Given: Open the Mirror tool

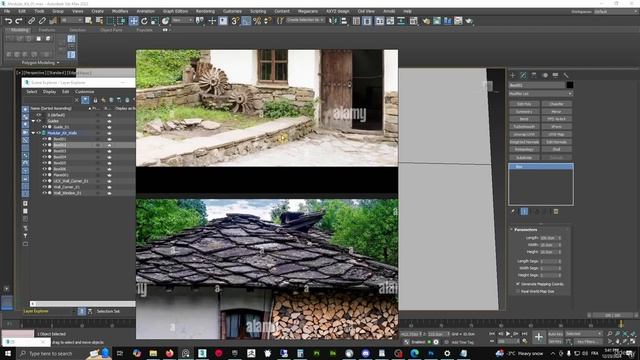Looking at the screenshot, I should 333,21.
